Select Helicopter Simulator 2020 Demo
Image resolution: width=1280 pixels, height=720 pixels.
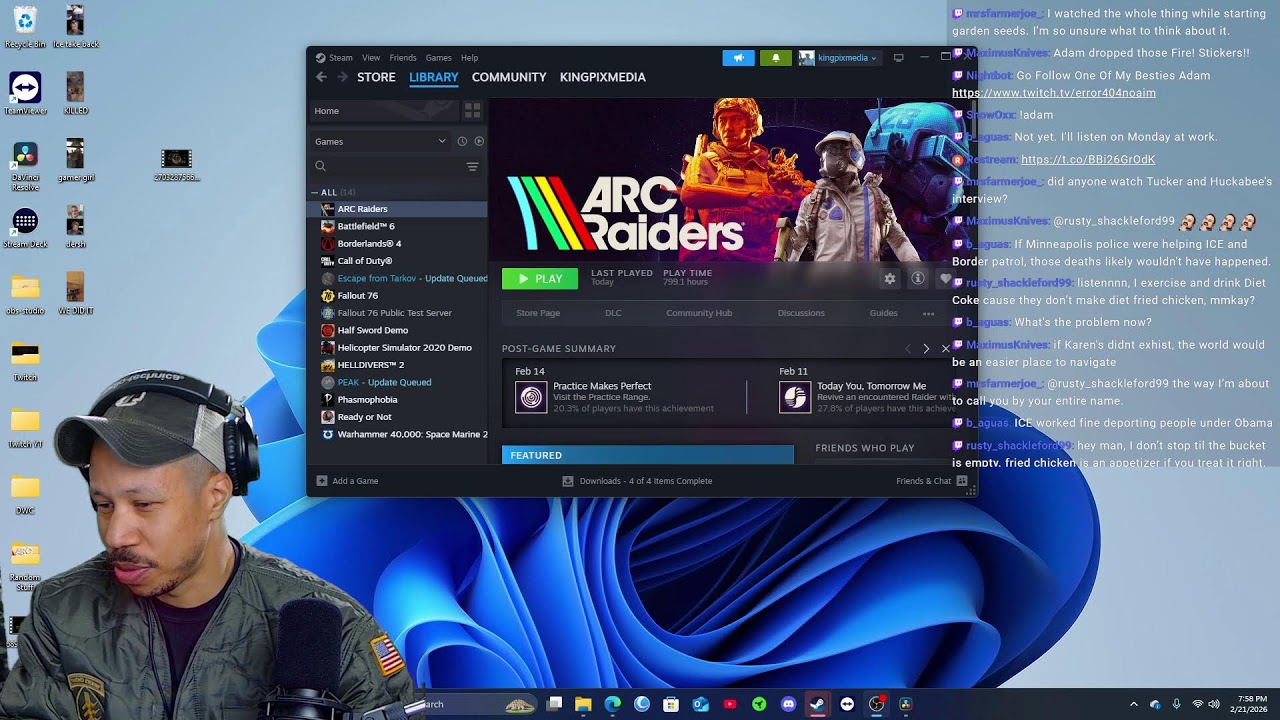click(397, 348)
